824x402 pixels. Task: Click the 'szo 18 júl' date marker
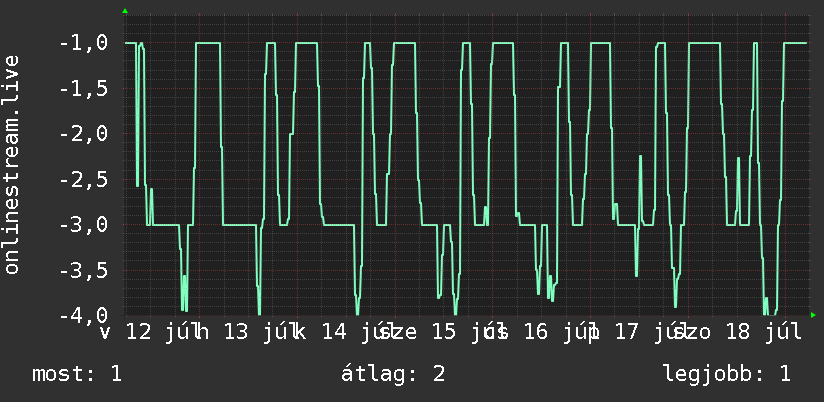[x=737, y=333]
